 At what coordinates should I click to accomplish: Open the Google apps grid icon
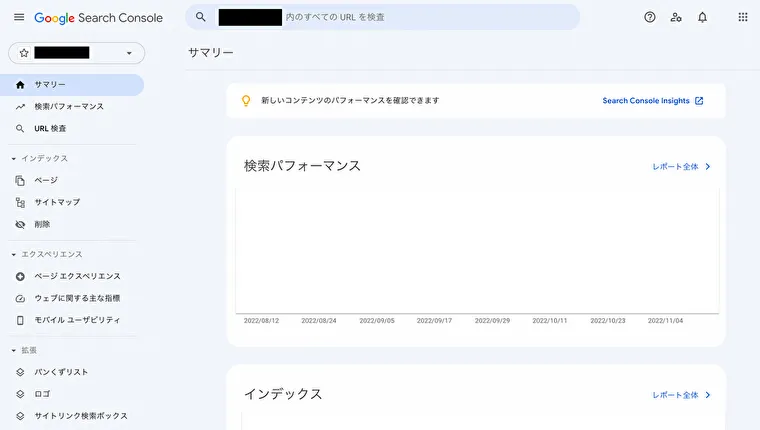[743, 17]
